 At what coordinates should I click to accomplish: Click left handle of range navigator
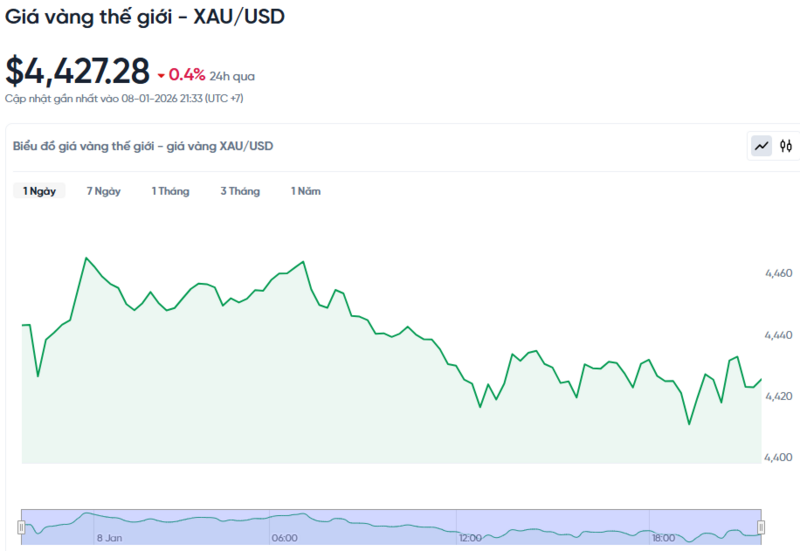pyautogui.click(x=21, y=527)
